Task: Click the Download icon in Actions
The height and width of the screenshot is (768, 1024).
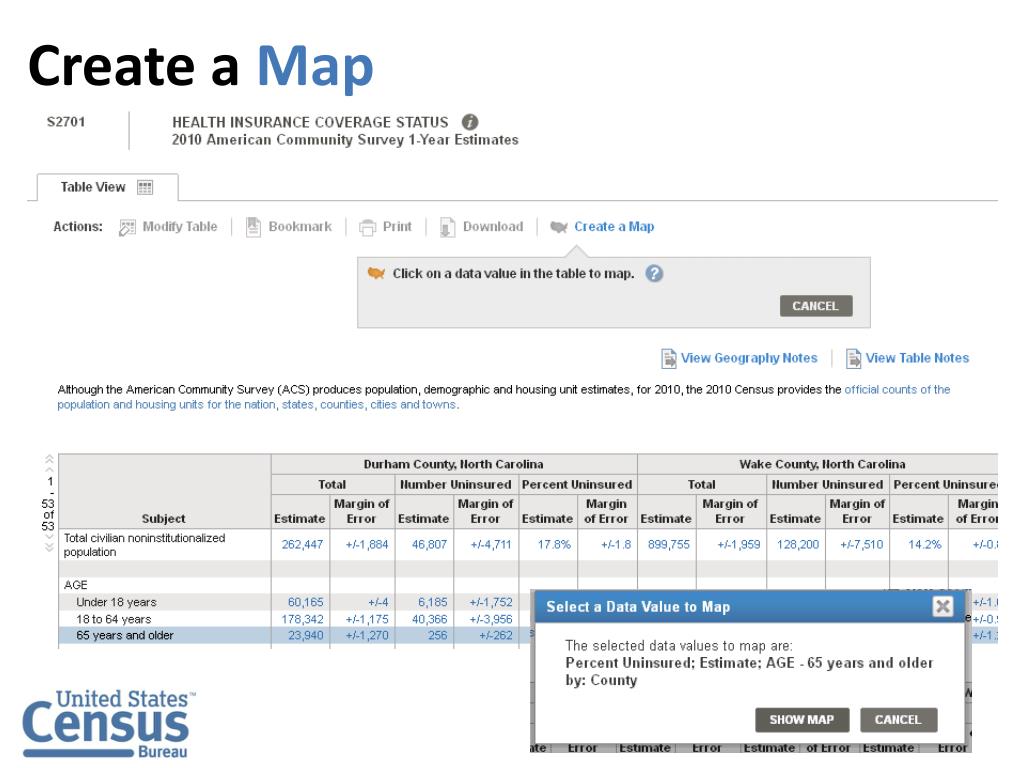Action: click(448, 227)
